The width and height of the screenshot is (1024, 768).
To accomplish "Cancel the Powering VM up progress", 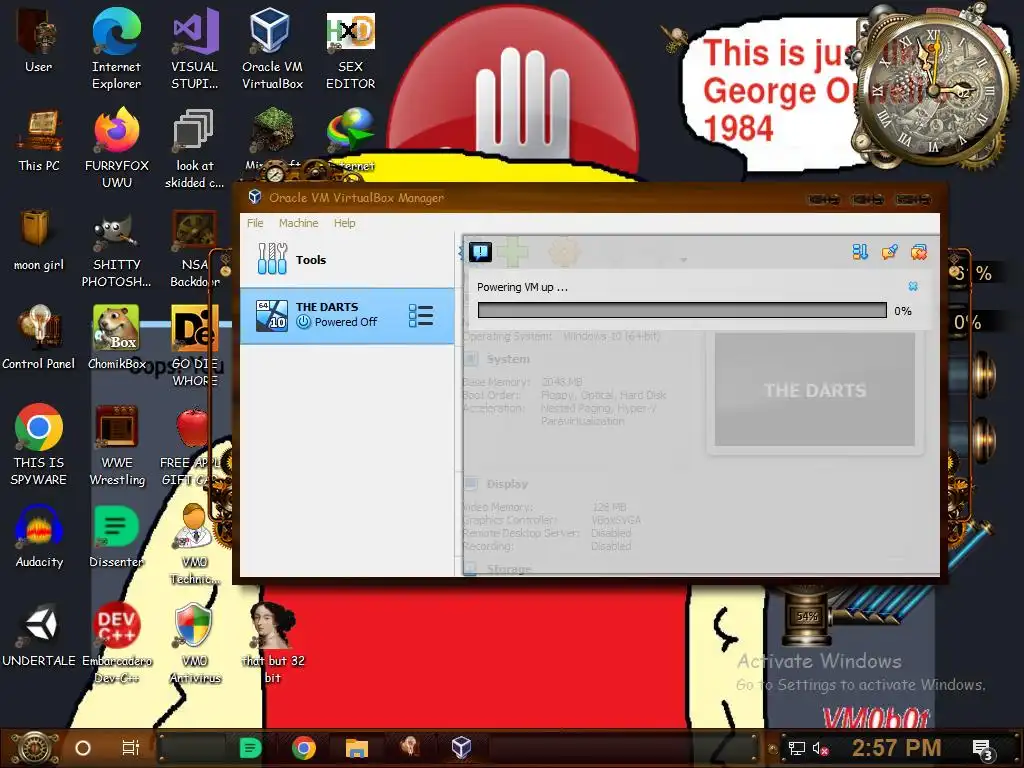I will pos(913,286).
